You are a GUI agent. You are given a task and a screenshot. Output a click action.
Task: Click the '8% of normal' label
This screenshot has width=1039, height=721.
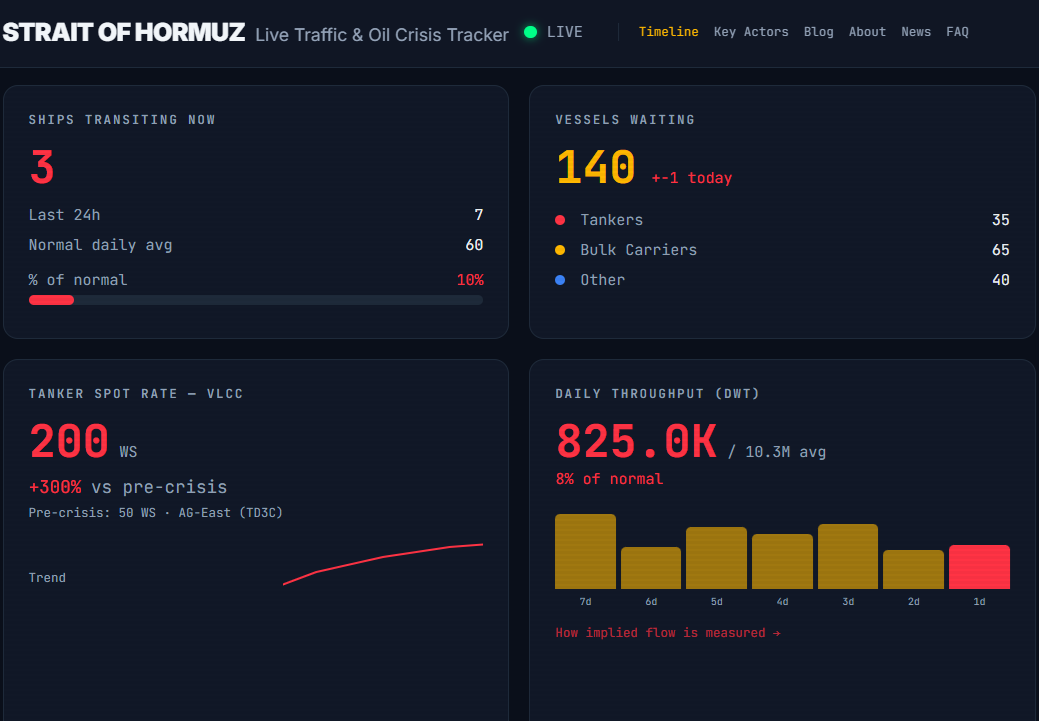point(609,479)
